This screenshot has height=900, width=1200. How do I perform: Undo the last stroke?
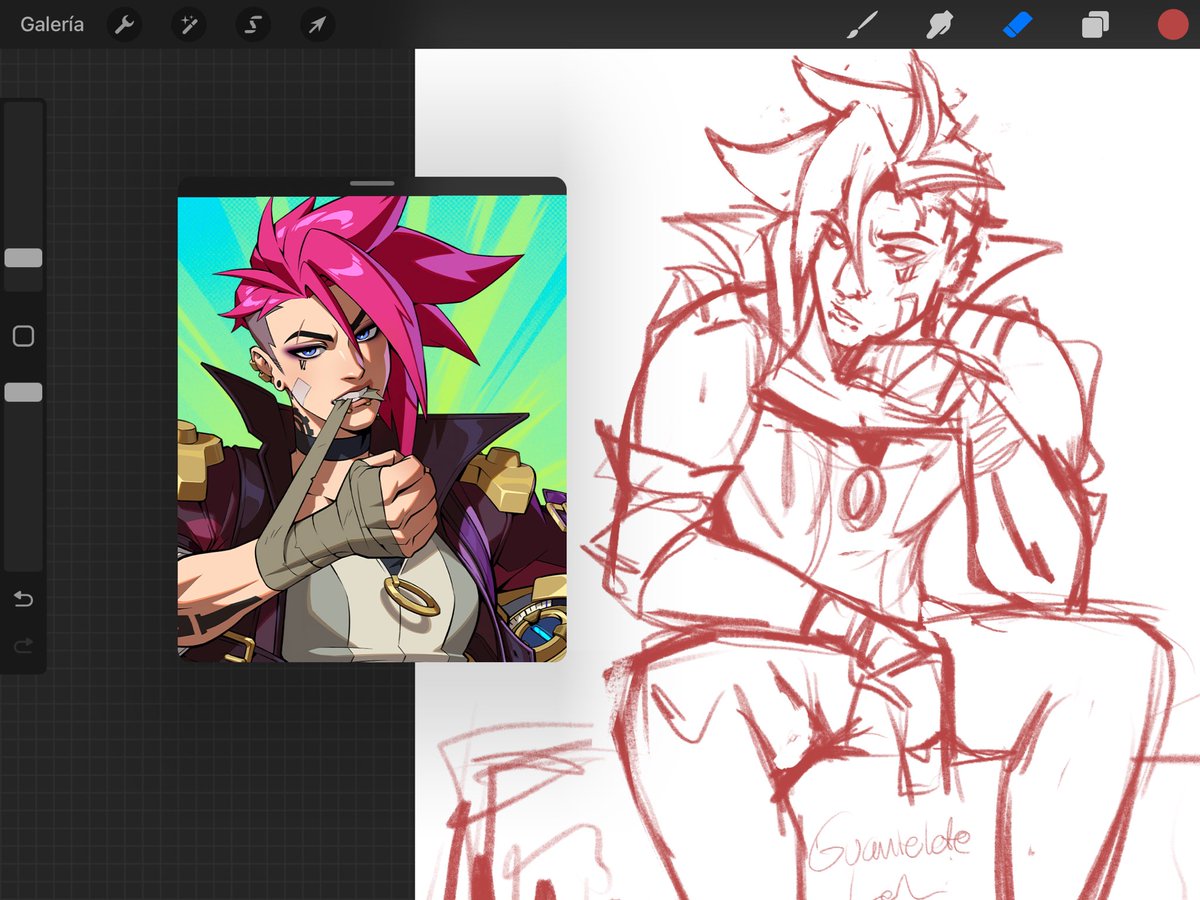point(23,599)
